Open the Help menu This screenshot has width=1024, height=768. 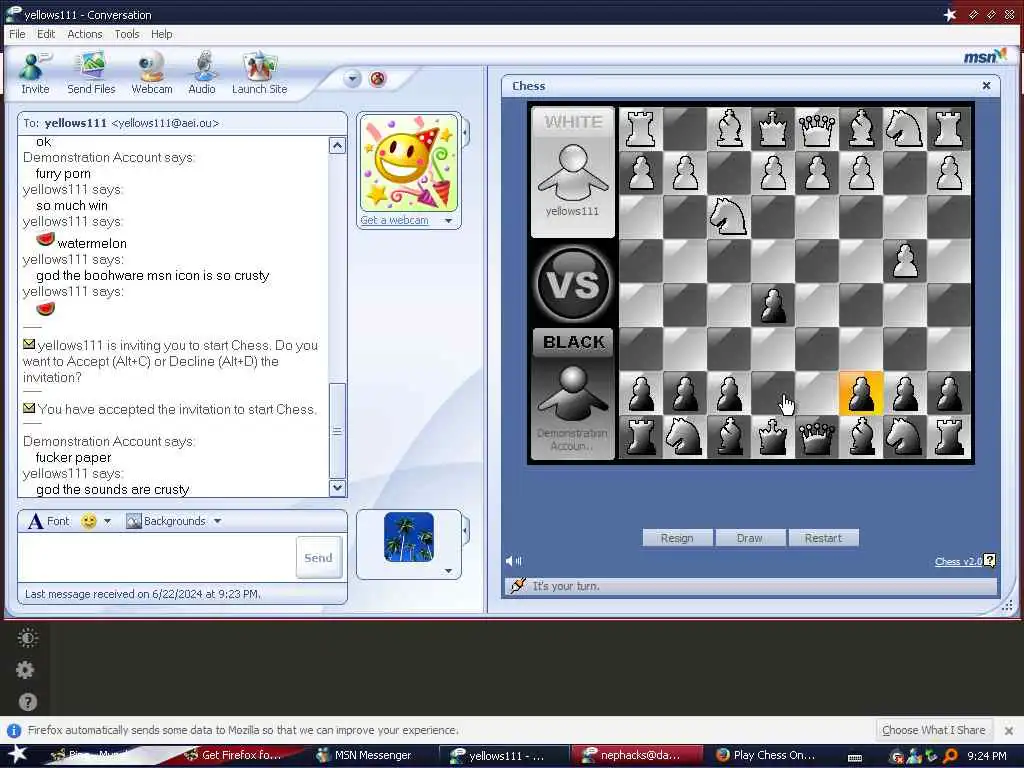click(161, 34)
